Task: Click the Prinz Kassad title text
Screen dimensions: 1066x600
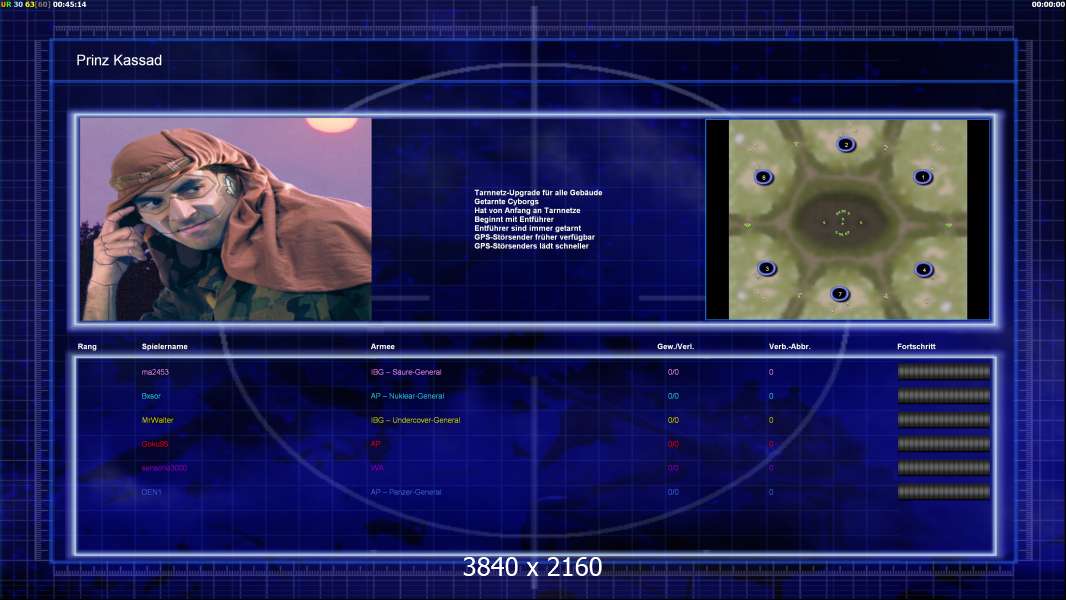Action: click(x=119, y=61)
